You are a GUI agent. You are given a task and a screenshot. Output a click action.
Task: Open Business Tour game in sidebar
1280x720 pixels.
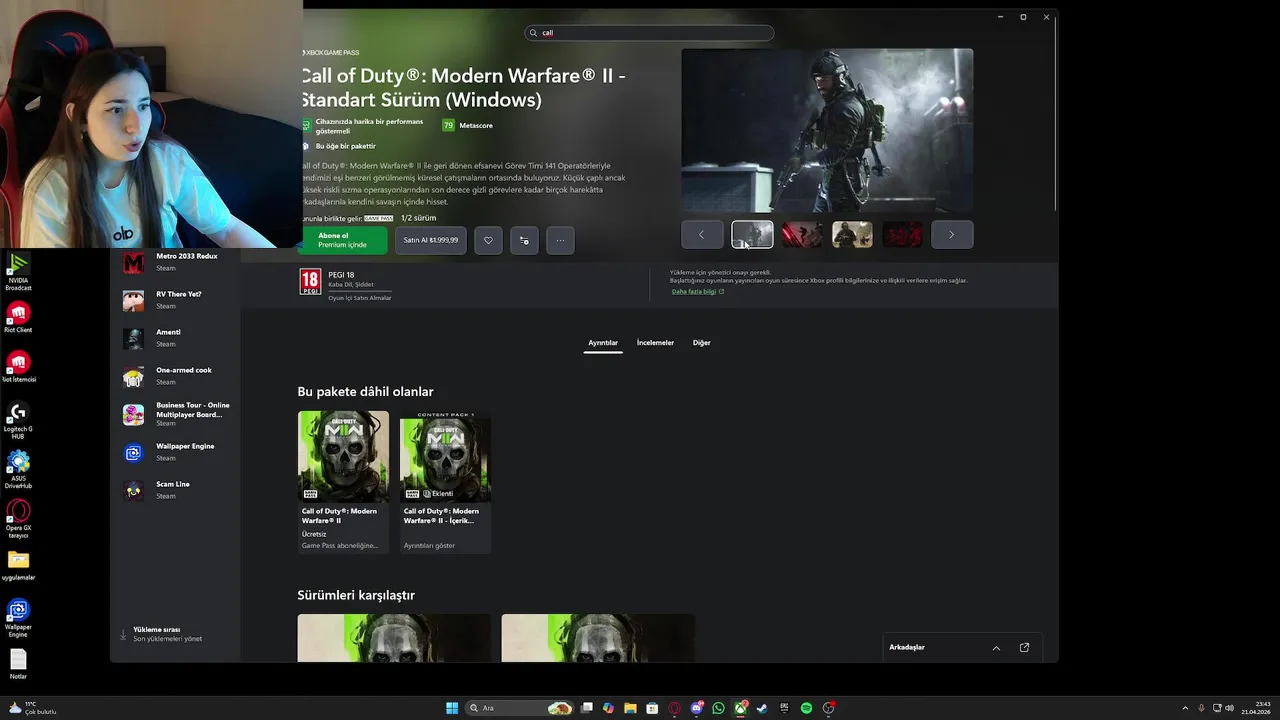pyautogui.click(x=176, y=414)
